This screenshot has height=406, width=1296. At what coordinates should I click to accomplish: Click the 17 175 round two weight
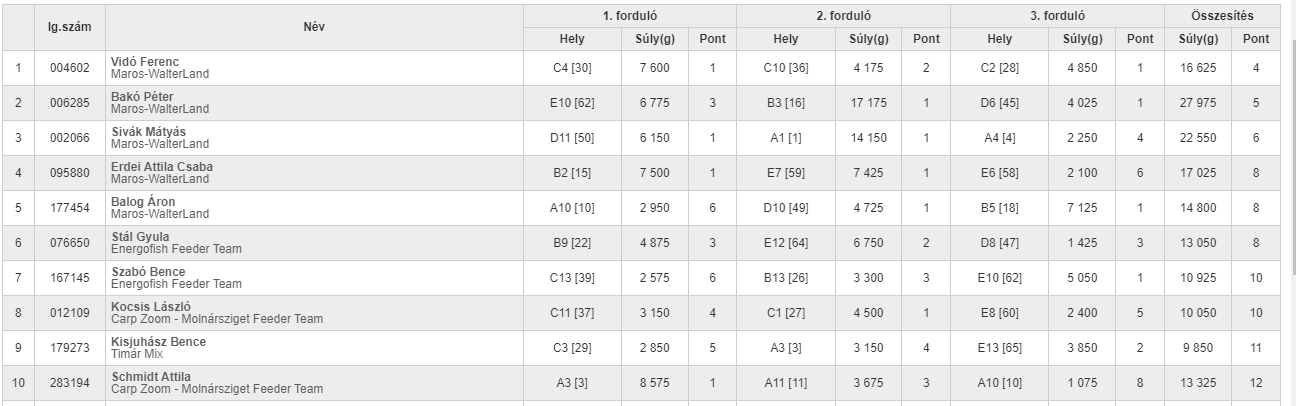pyautogui.click(x=869, y=103)
